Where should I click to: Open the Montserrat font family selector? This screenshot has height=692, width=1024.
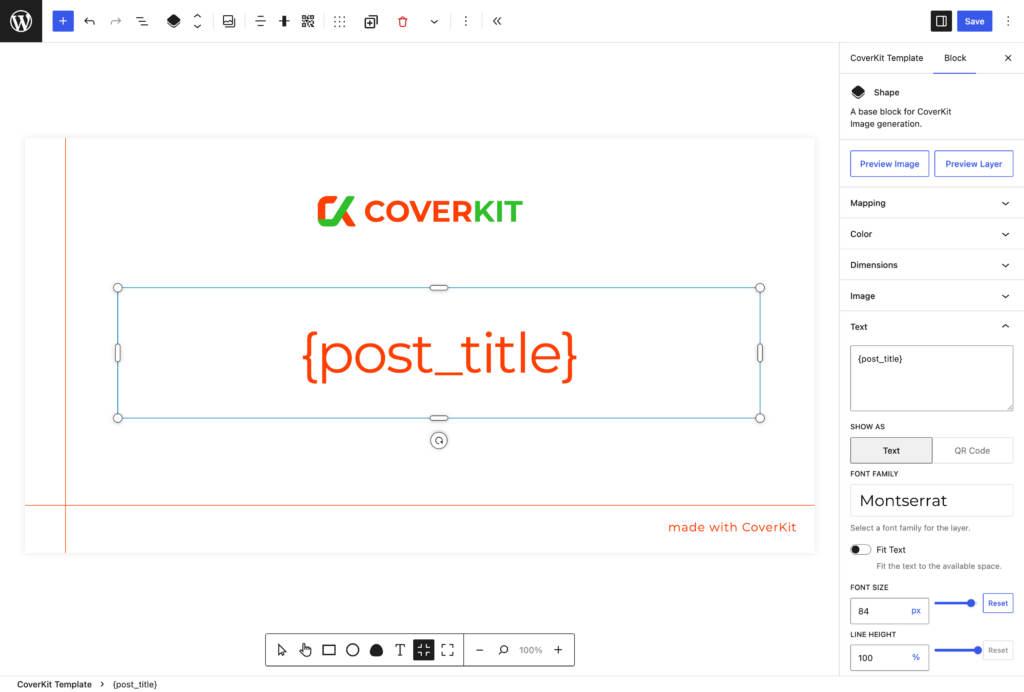[x=931, y=501]
